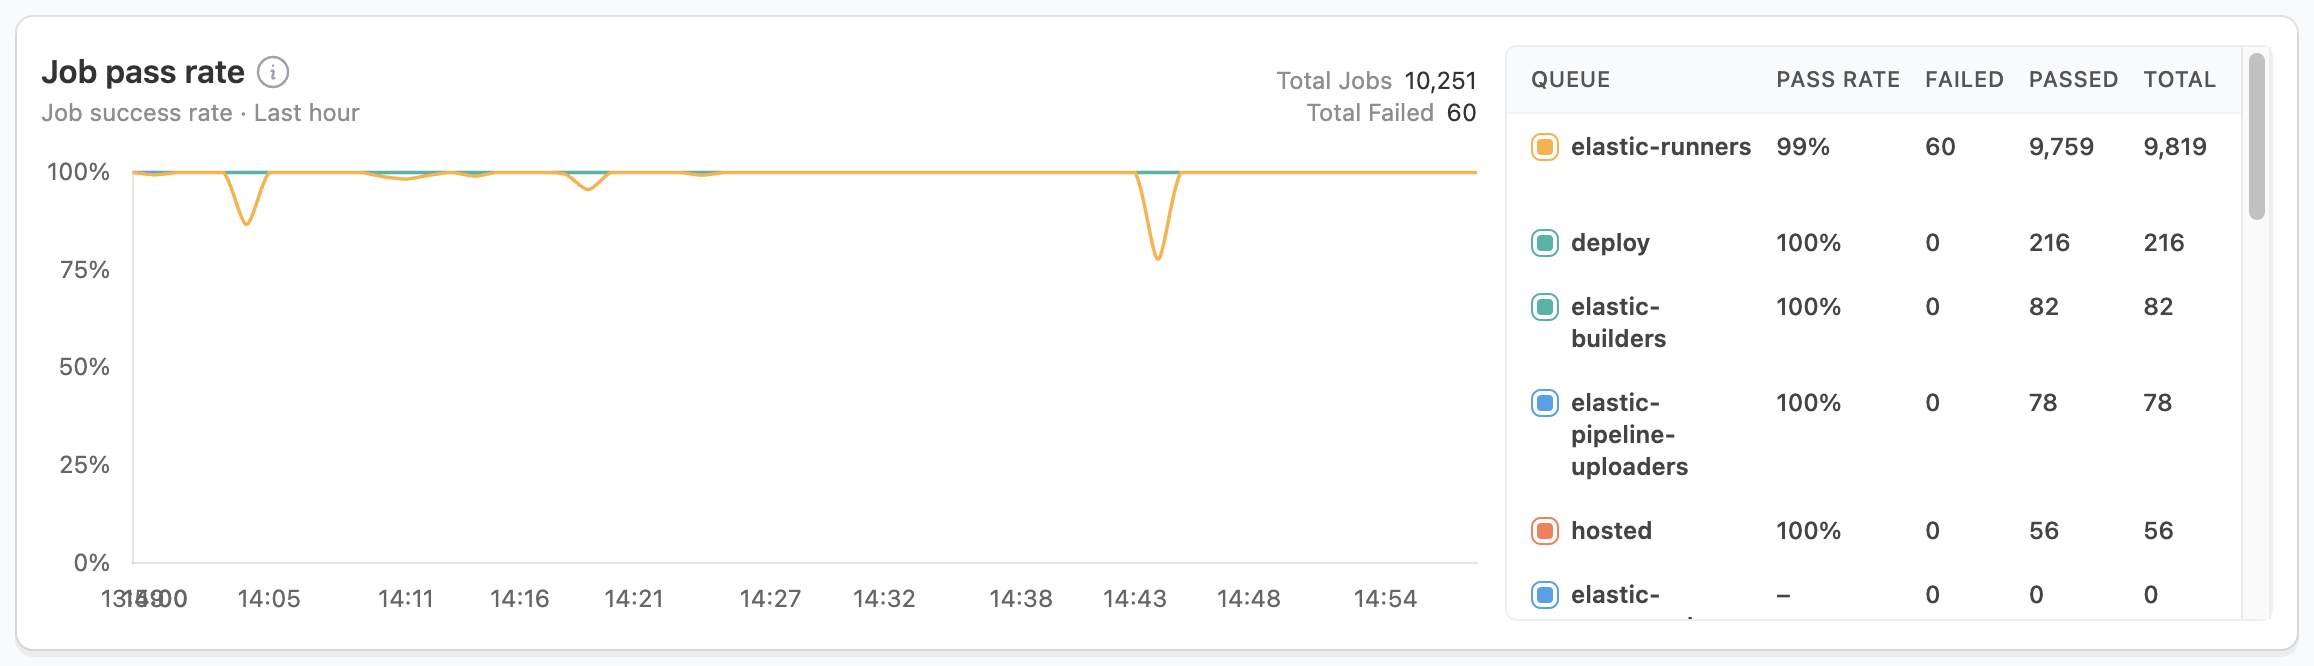Click the deploy queue color icon
The height and width of the screenshot is (666, 2314).
pos(1545,242)
